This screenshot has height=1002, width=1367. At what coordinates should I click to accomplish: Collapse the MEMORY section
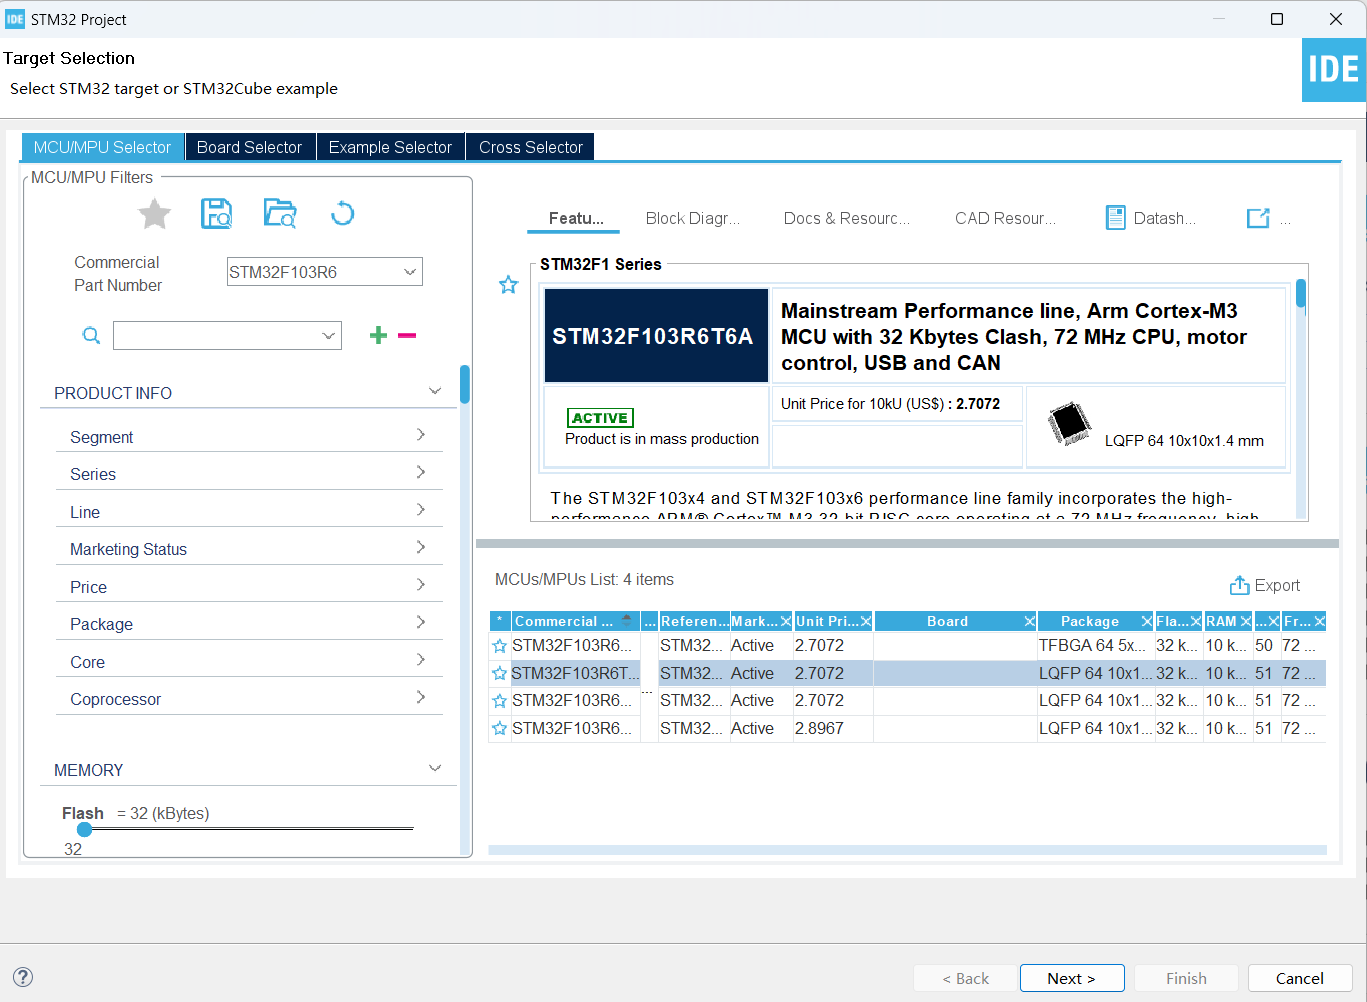click(x=435, y=768)
